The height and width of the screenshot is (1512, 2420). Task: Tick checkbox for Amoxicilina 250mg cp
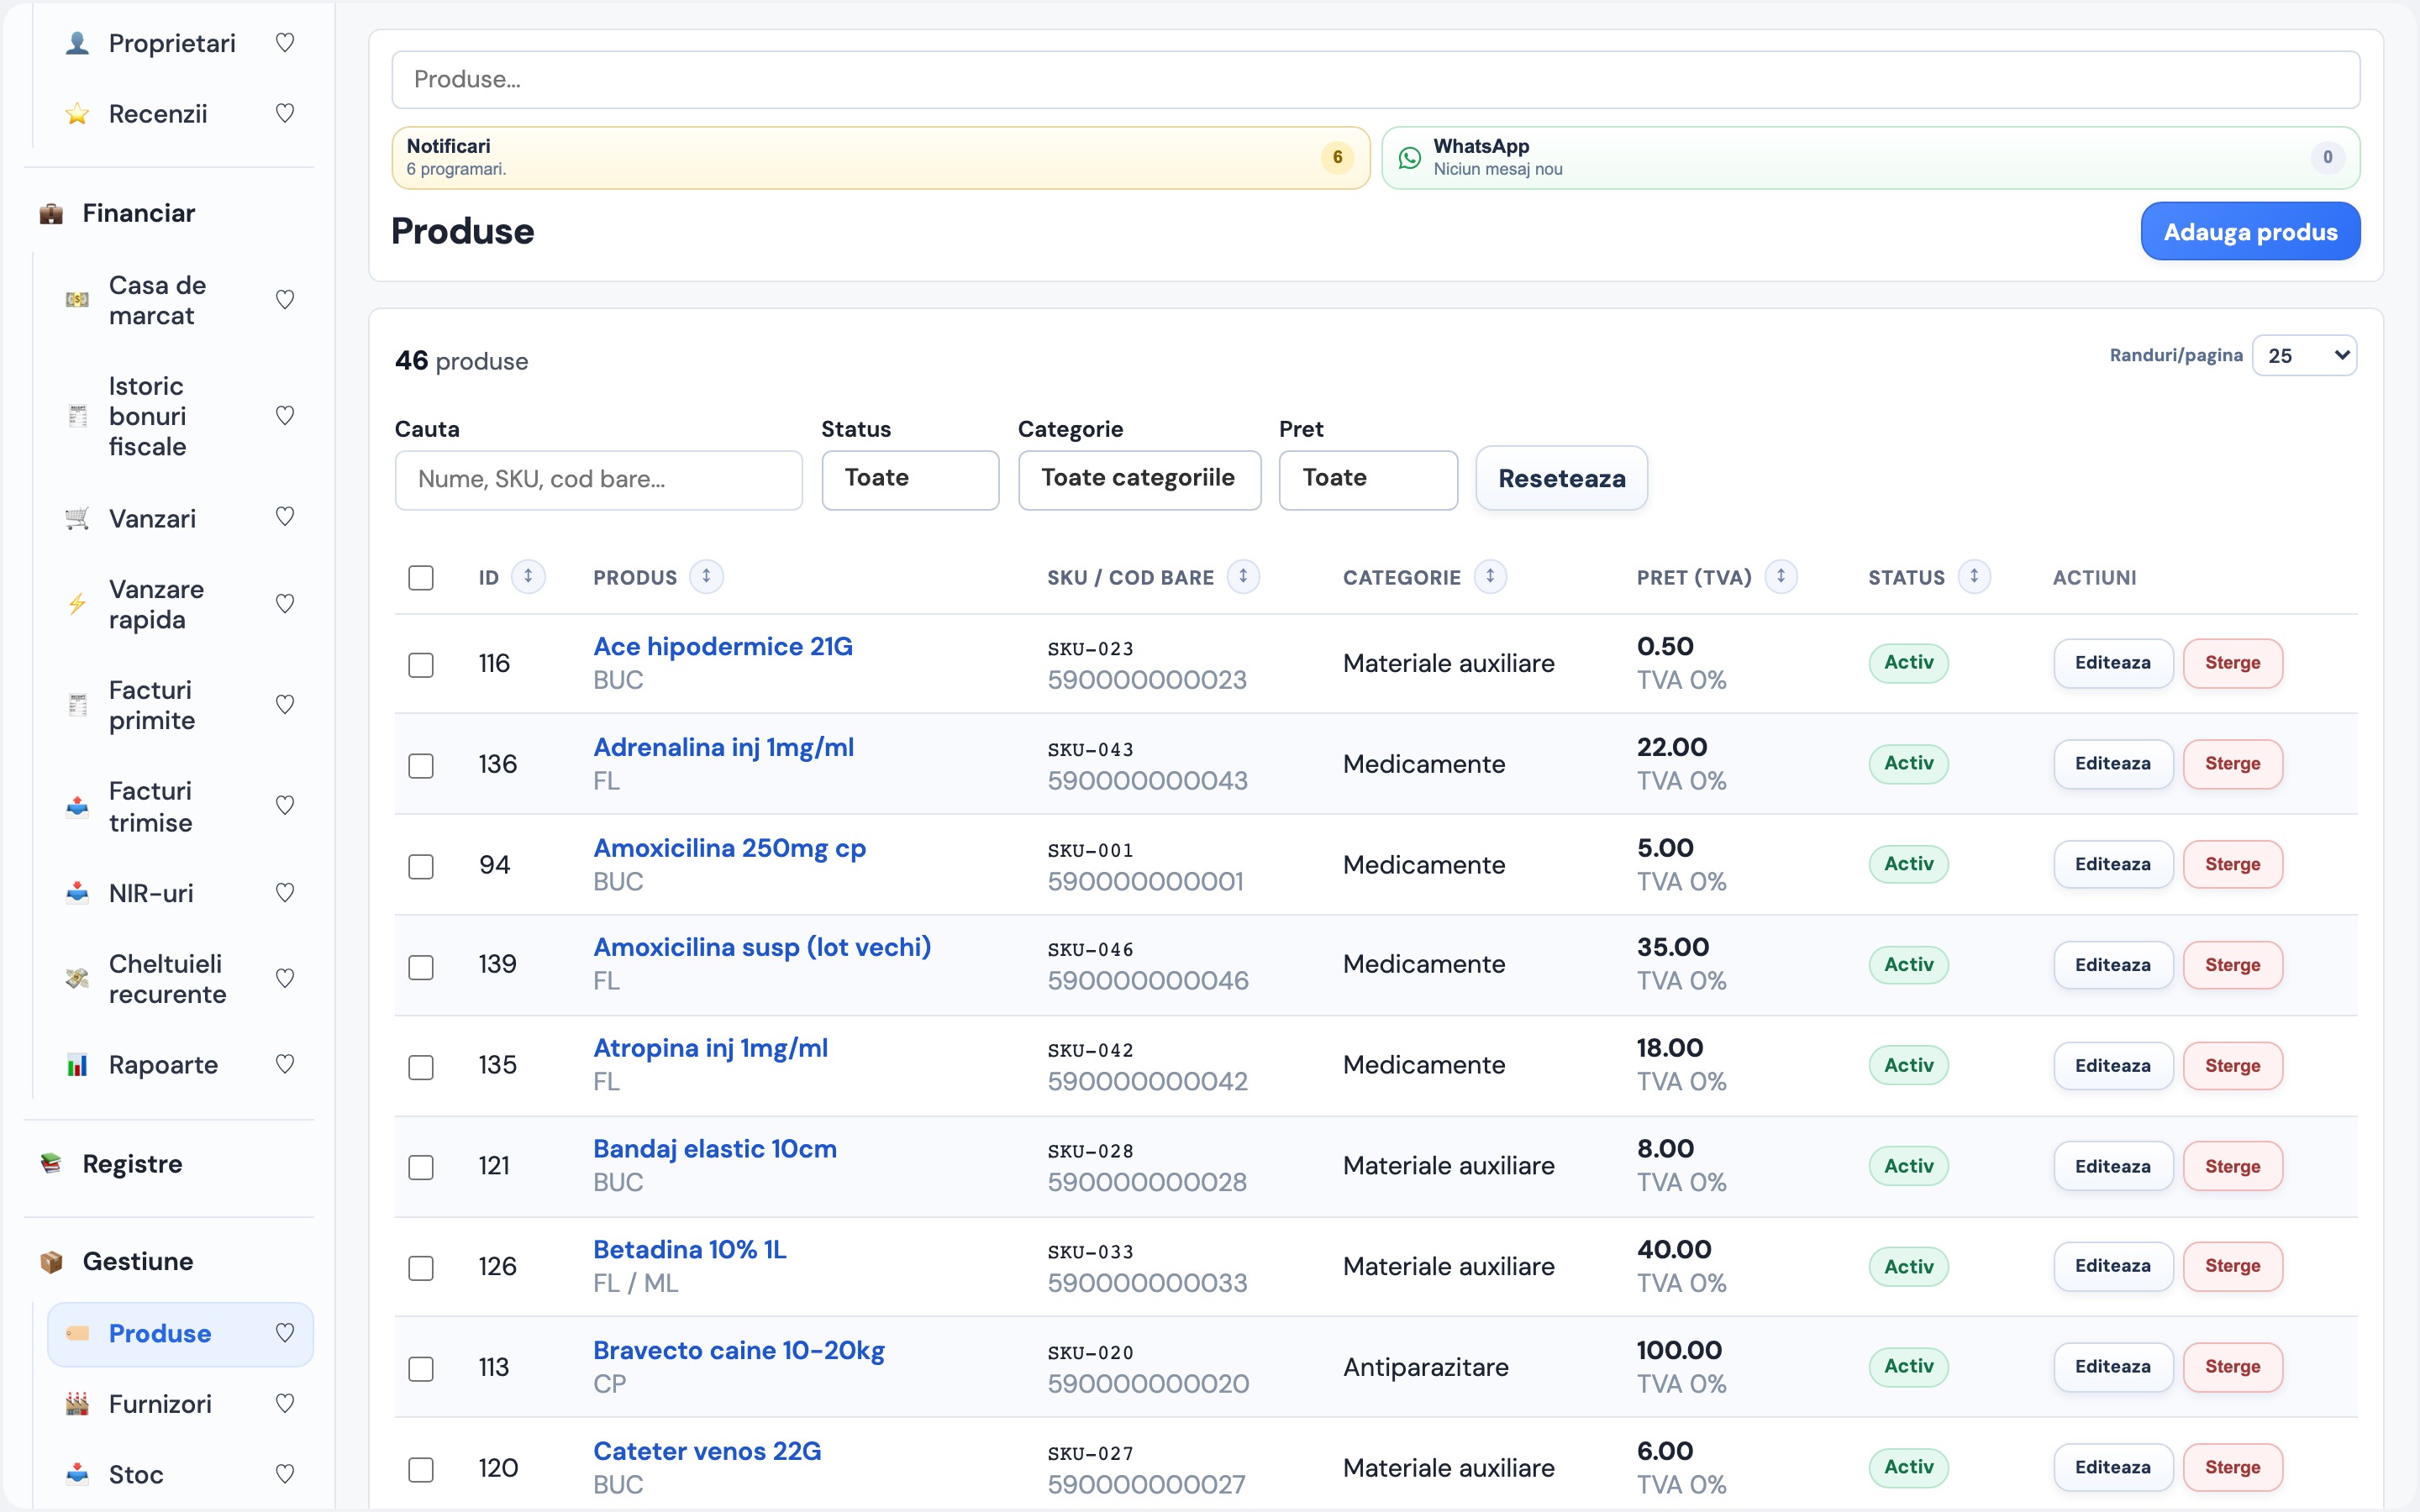(421, 866)
